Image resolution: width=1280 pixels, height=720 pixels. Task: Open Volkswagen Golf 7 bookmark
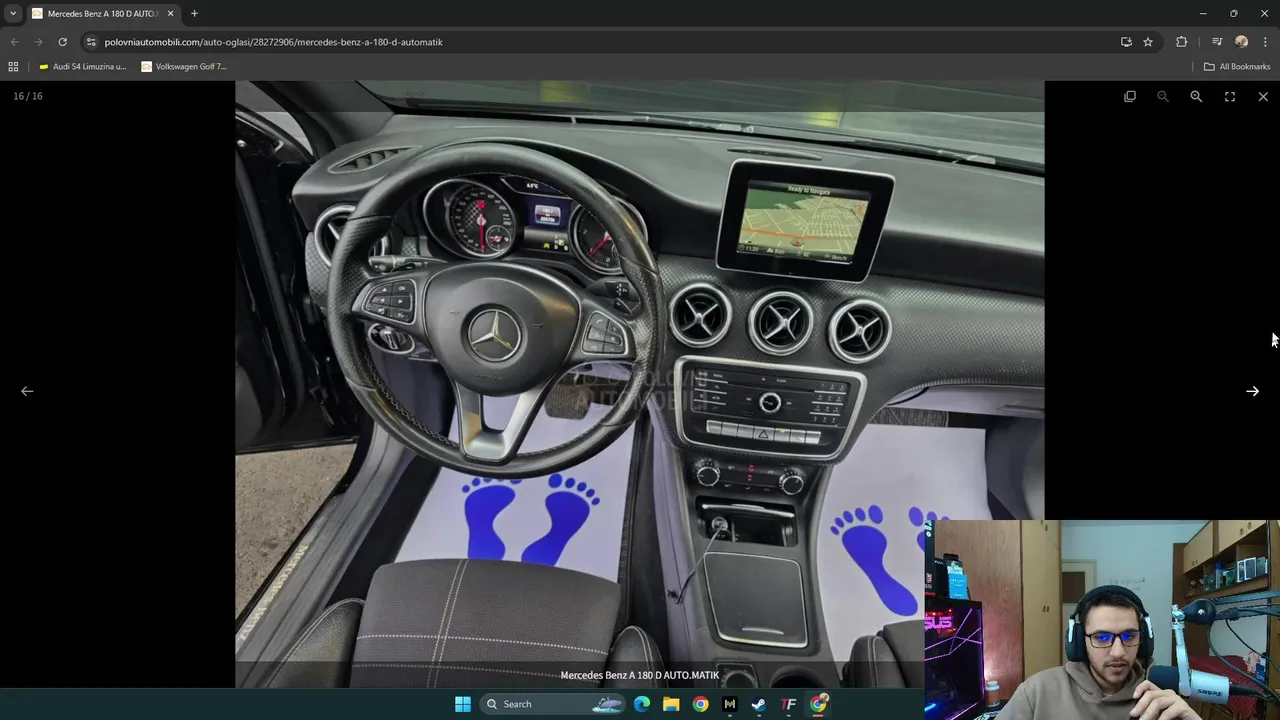(x=184, y=67)
